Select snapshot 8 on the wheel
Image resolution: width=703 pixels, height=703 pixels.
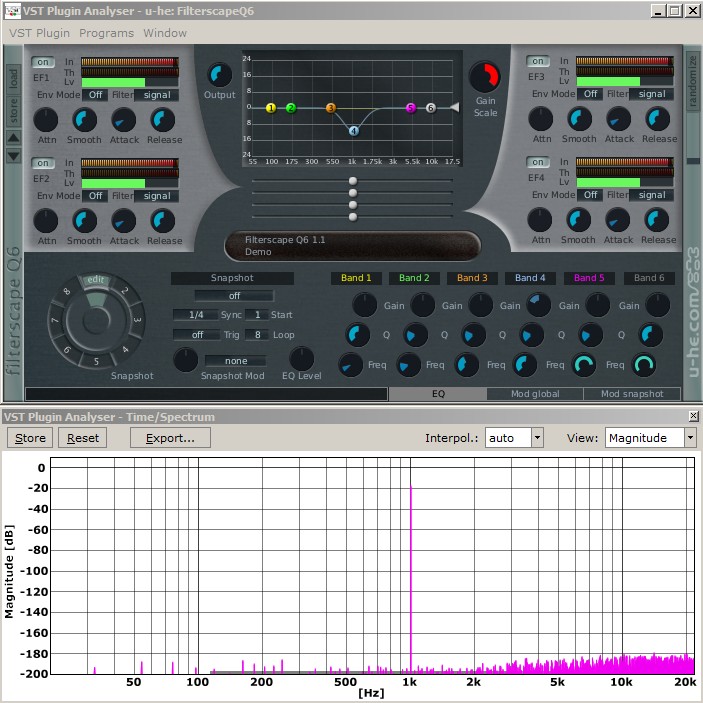pyautogui.click(x=66, y=291)
